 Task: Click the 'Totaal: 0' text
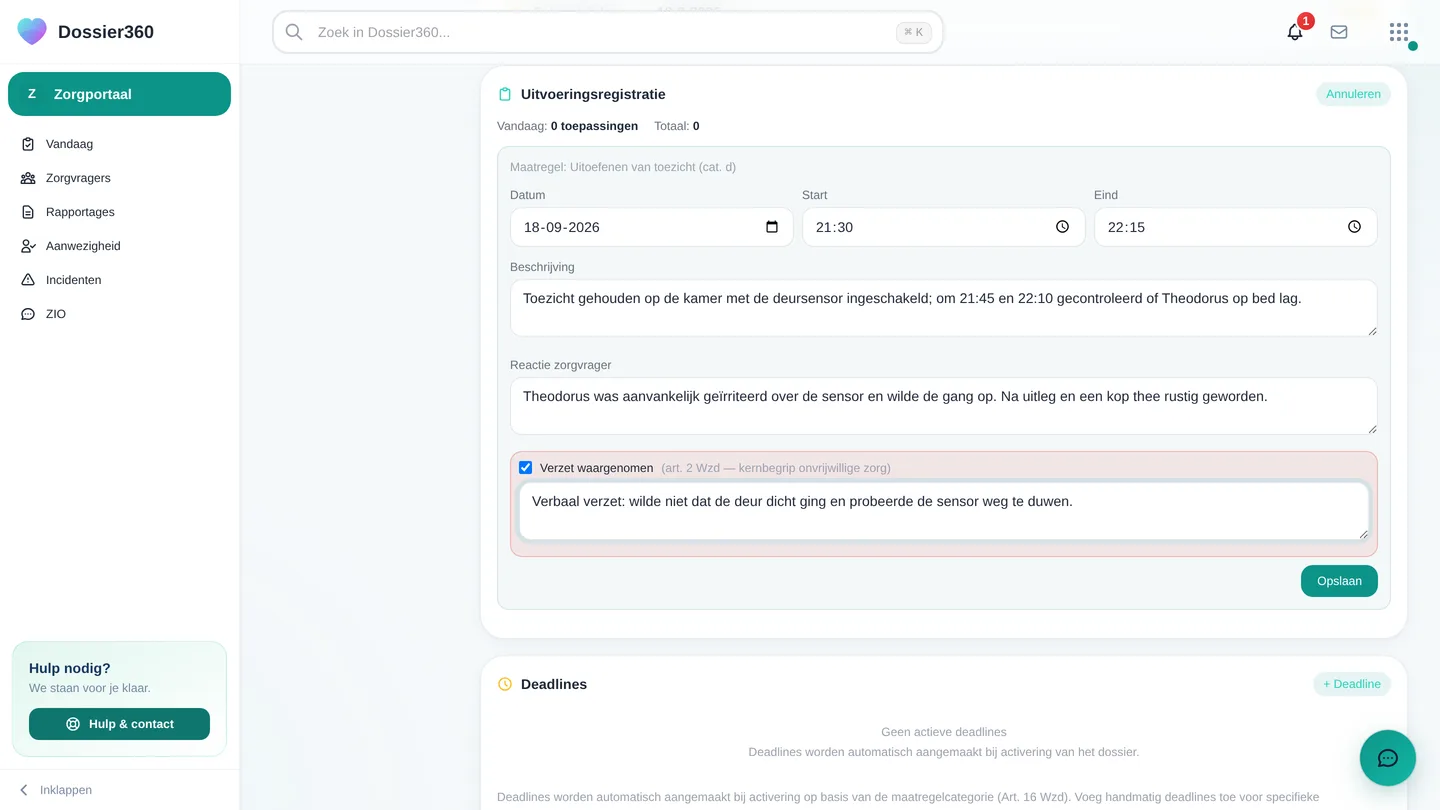click(x=677, y=126)
